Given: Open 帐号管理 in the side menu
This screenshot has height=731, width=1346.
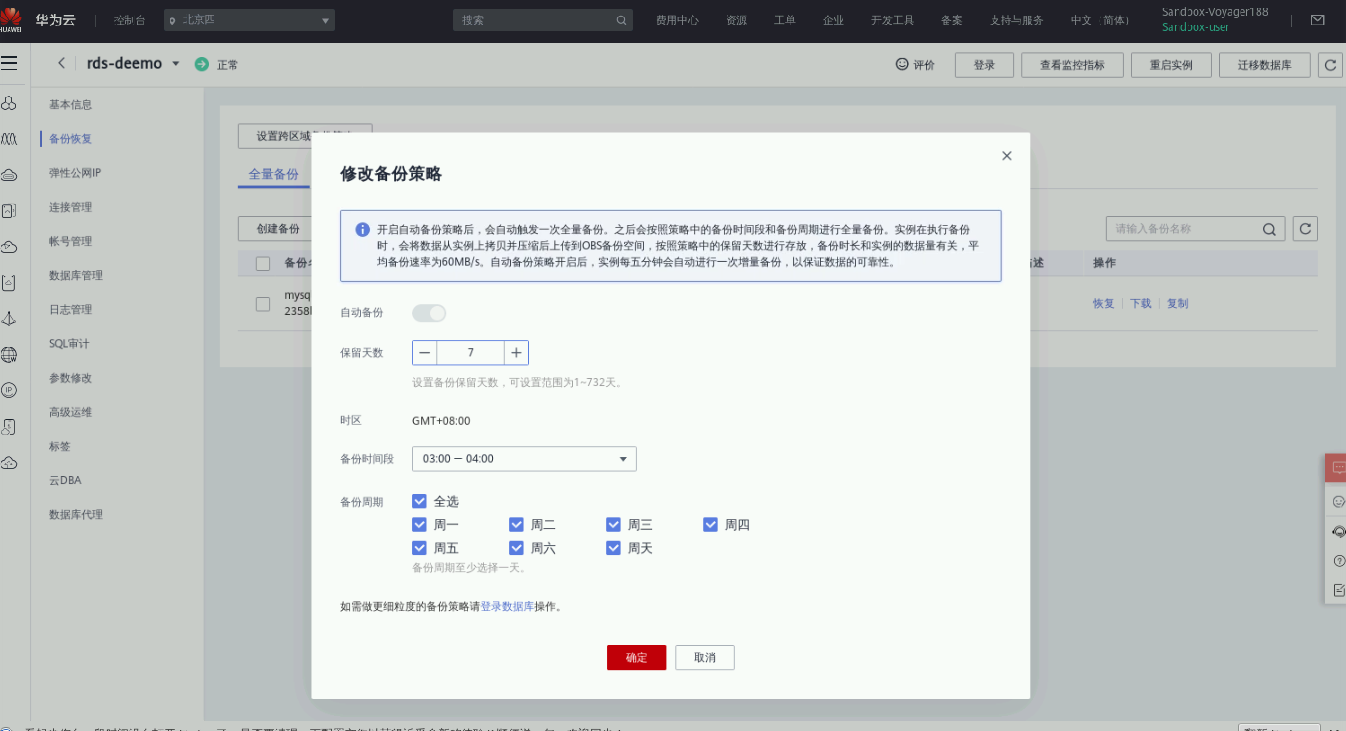Looking at the screenshot, I should coord(71,241).
